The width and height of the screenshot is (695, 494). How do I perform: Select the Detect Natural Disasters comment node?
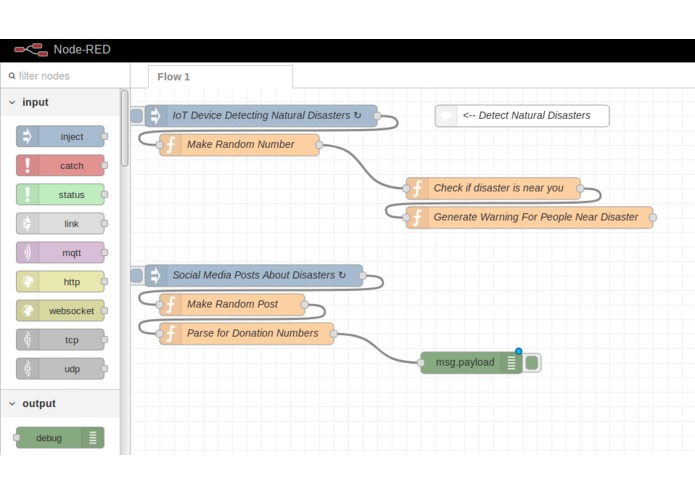coord(522,116)
